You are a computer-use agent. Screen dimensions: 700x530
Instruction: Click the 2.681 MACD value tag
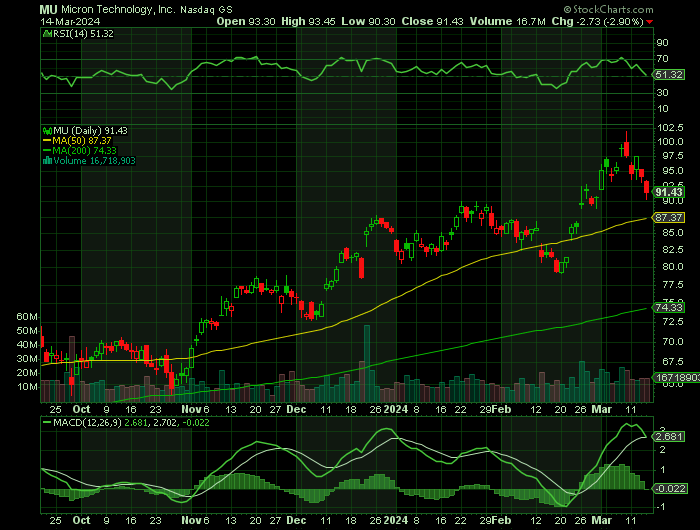coord(669,436)
